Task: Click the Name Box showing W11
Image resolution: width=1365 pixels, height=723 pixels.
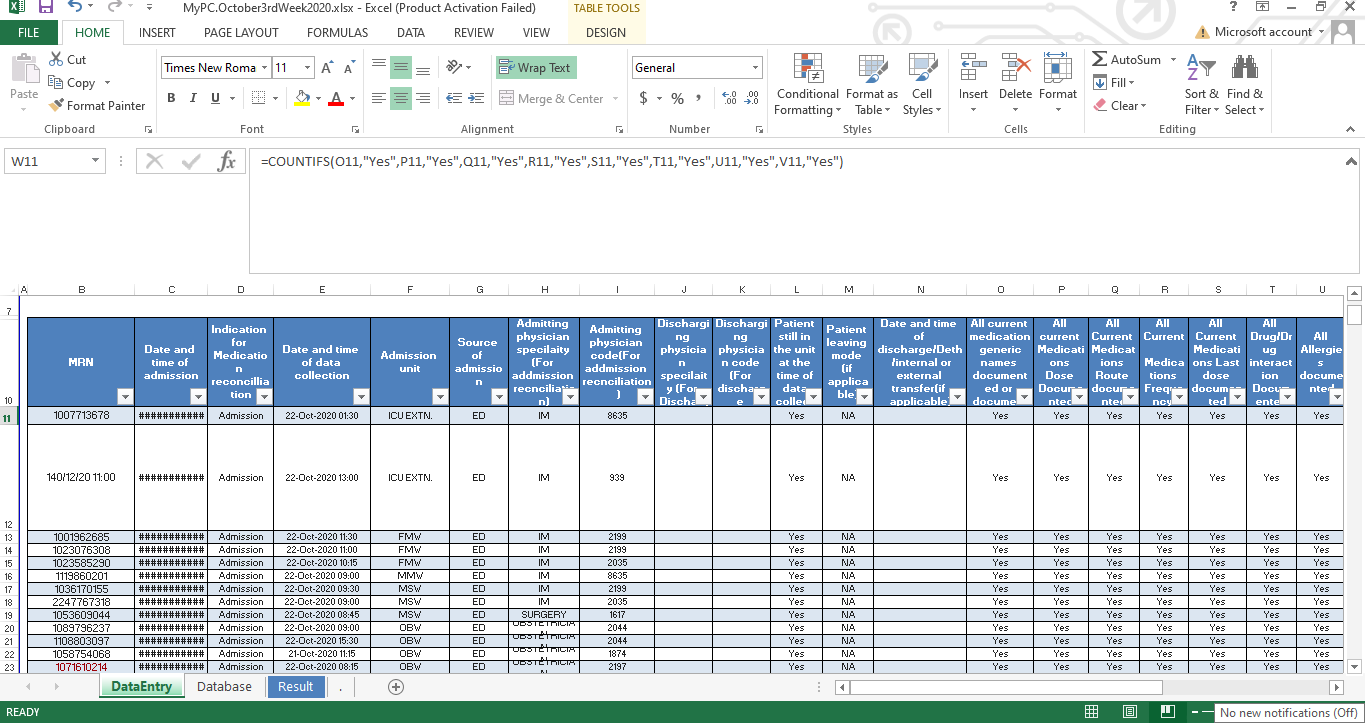Action: click(x=46, y=161)
